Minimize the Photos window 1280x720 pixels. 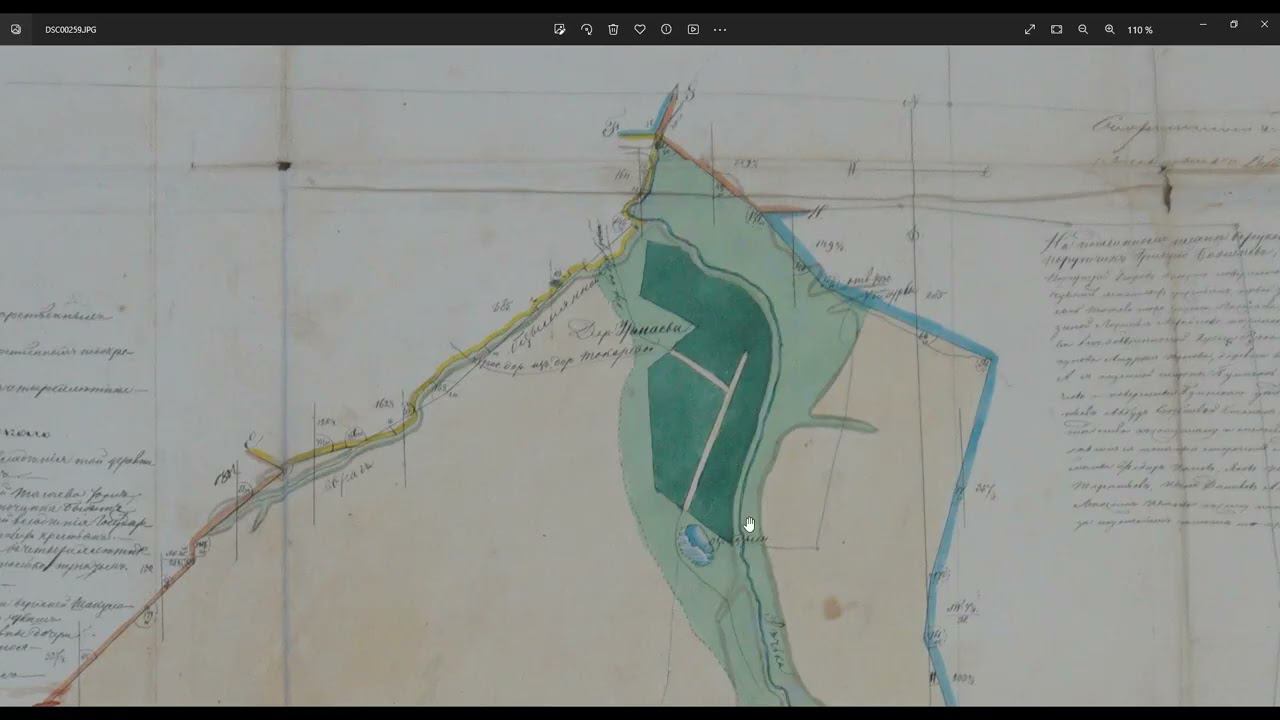(1203, 24)
